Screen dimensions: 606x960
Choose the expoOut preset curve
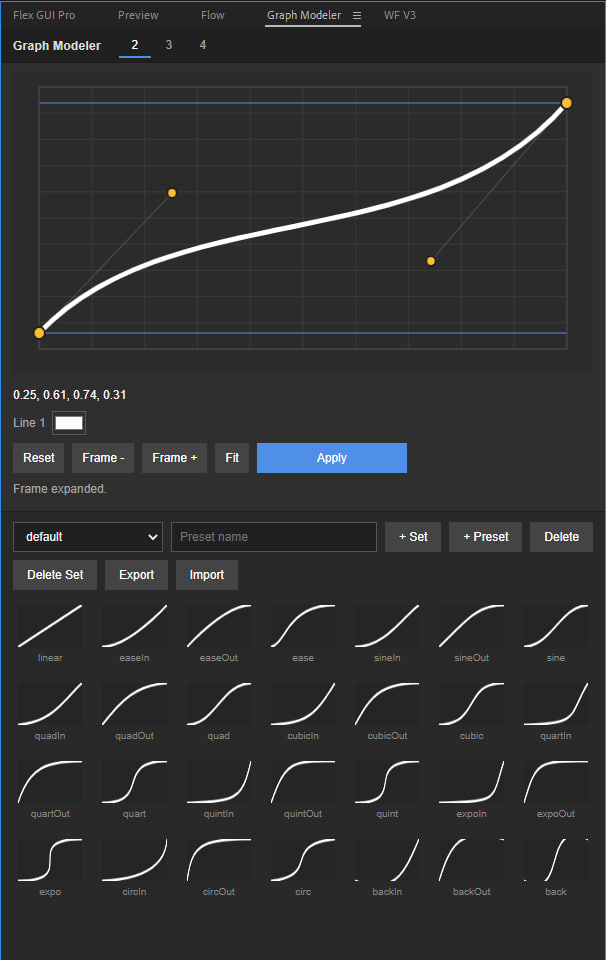tap(556, 782)
